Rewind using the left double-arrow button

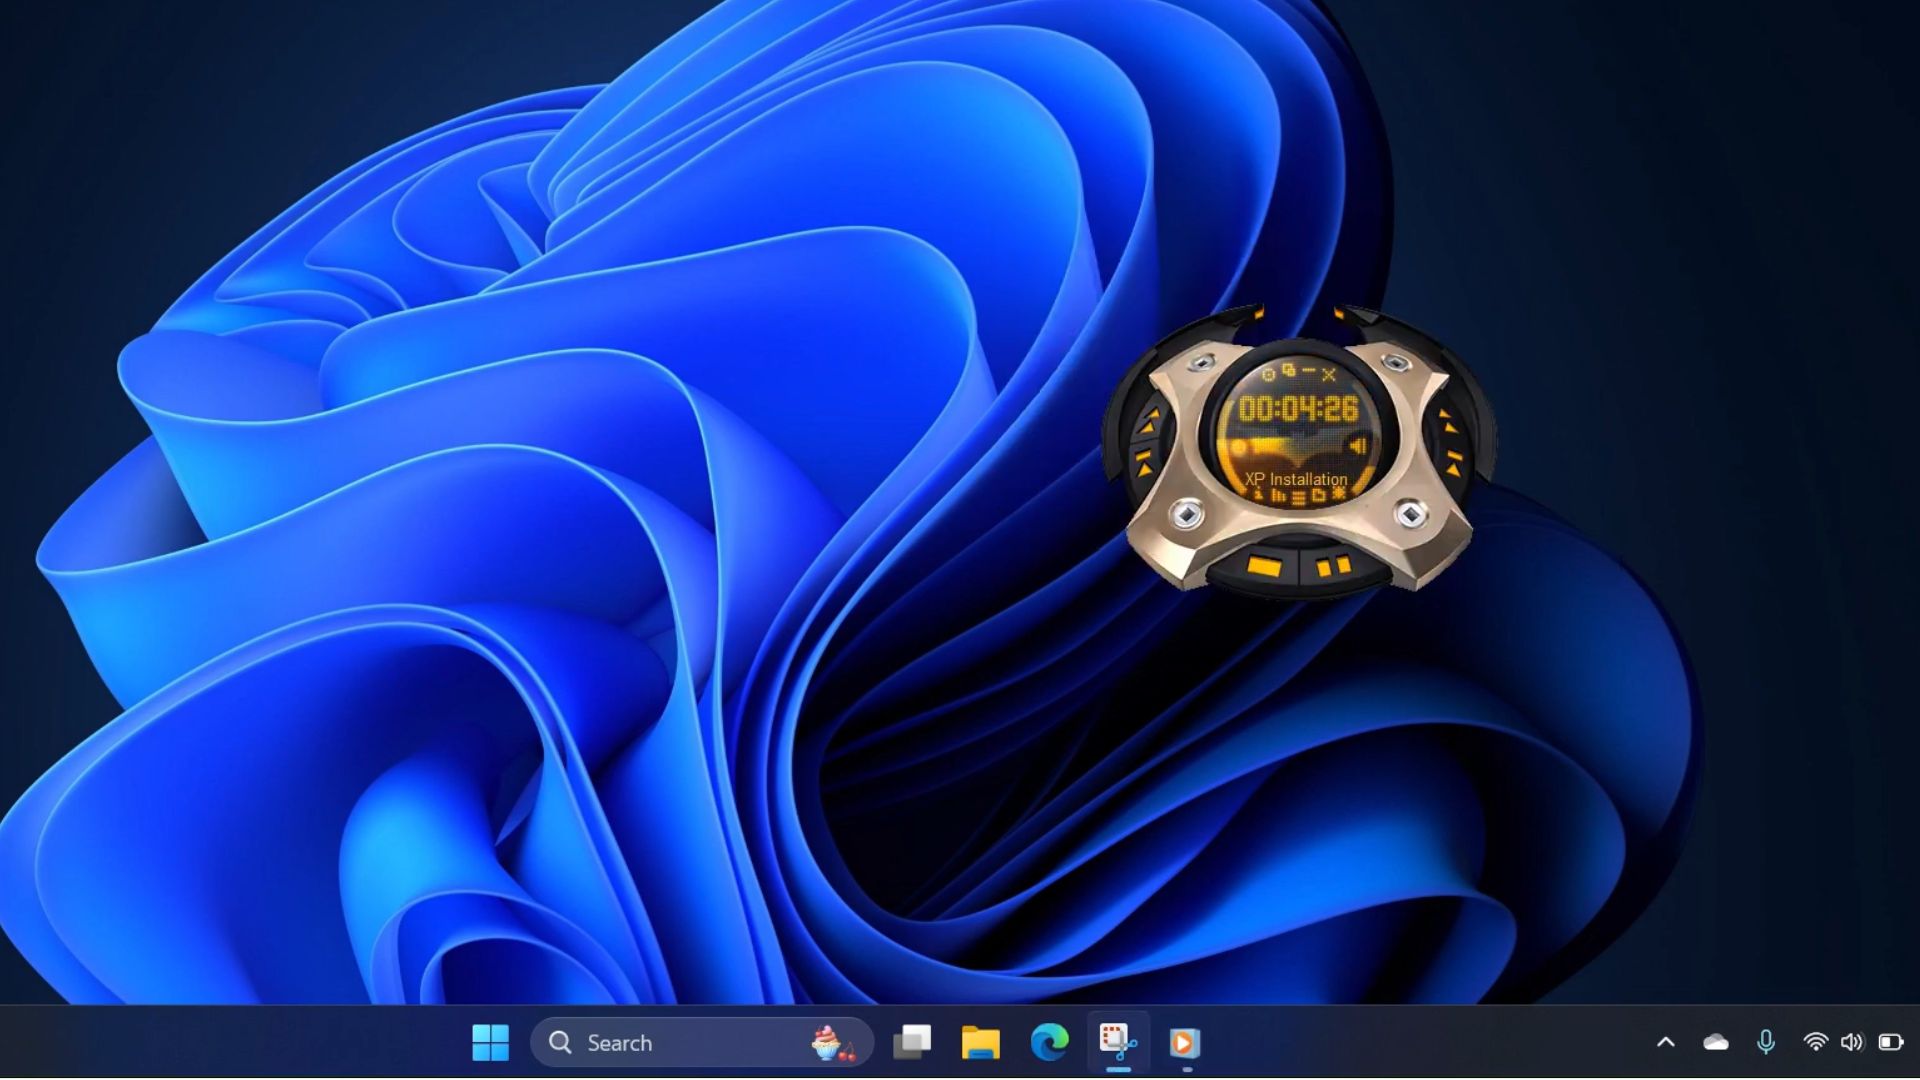click(1149, 421)
